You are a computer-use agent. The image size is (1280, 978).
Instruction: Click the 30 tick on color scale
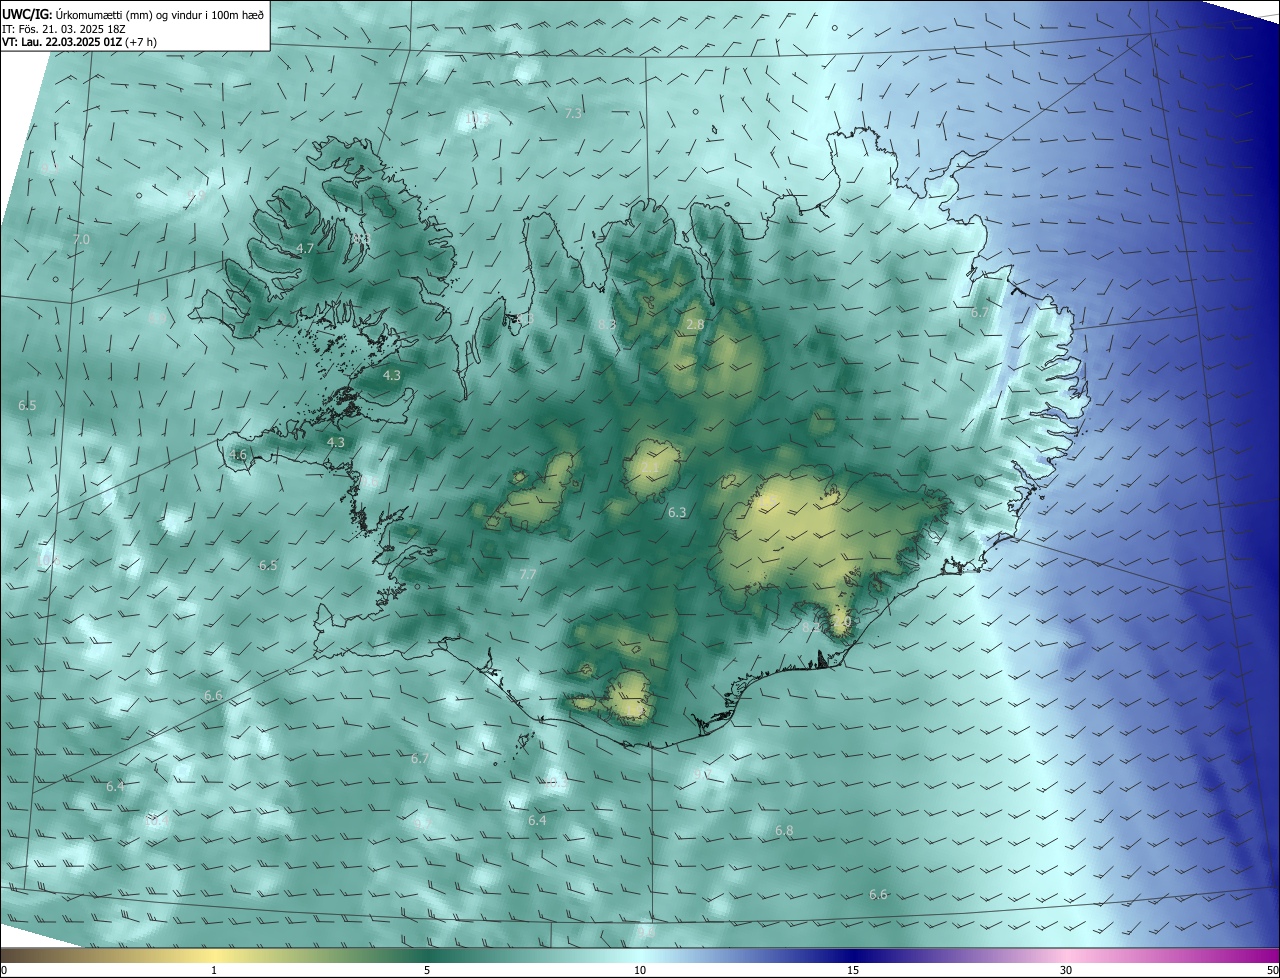(1066, 971)
